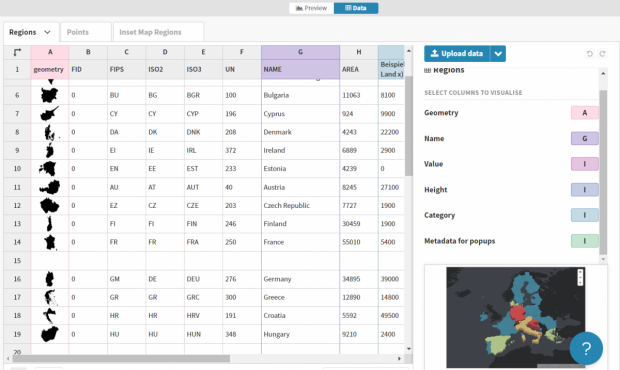The image size is (620, 370).
Task: Click the Croatia name cell
Action: (301, 315)
